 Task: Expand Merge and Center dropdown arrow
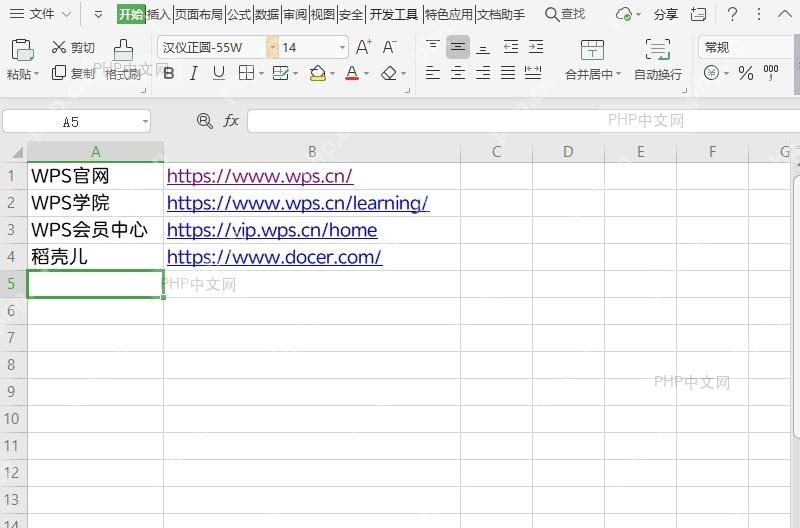click(x=618, y=74)
